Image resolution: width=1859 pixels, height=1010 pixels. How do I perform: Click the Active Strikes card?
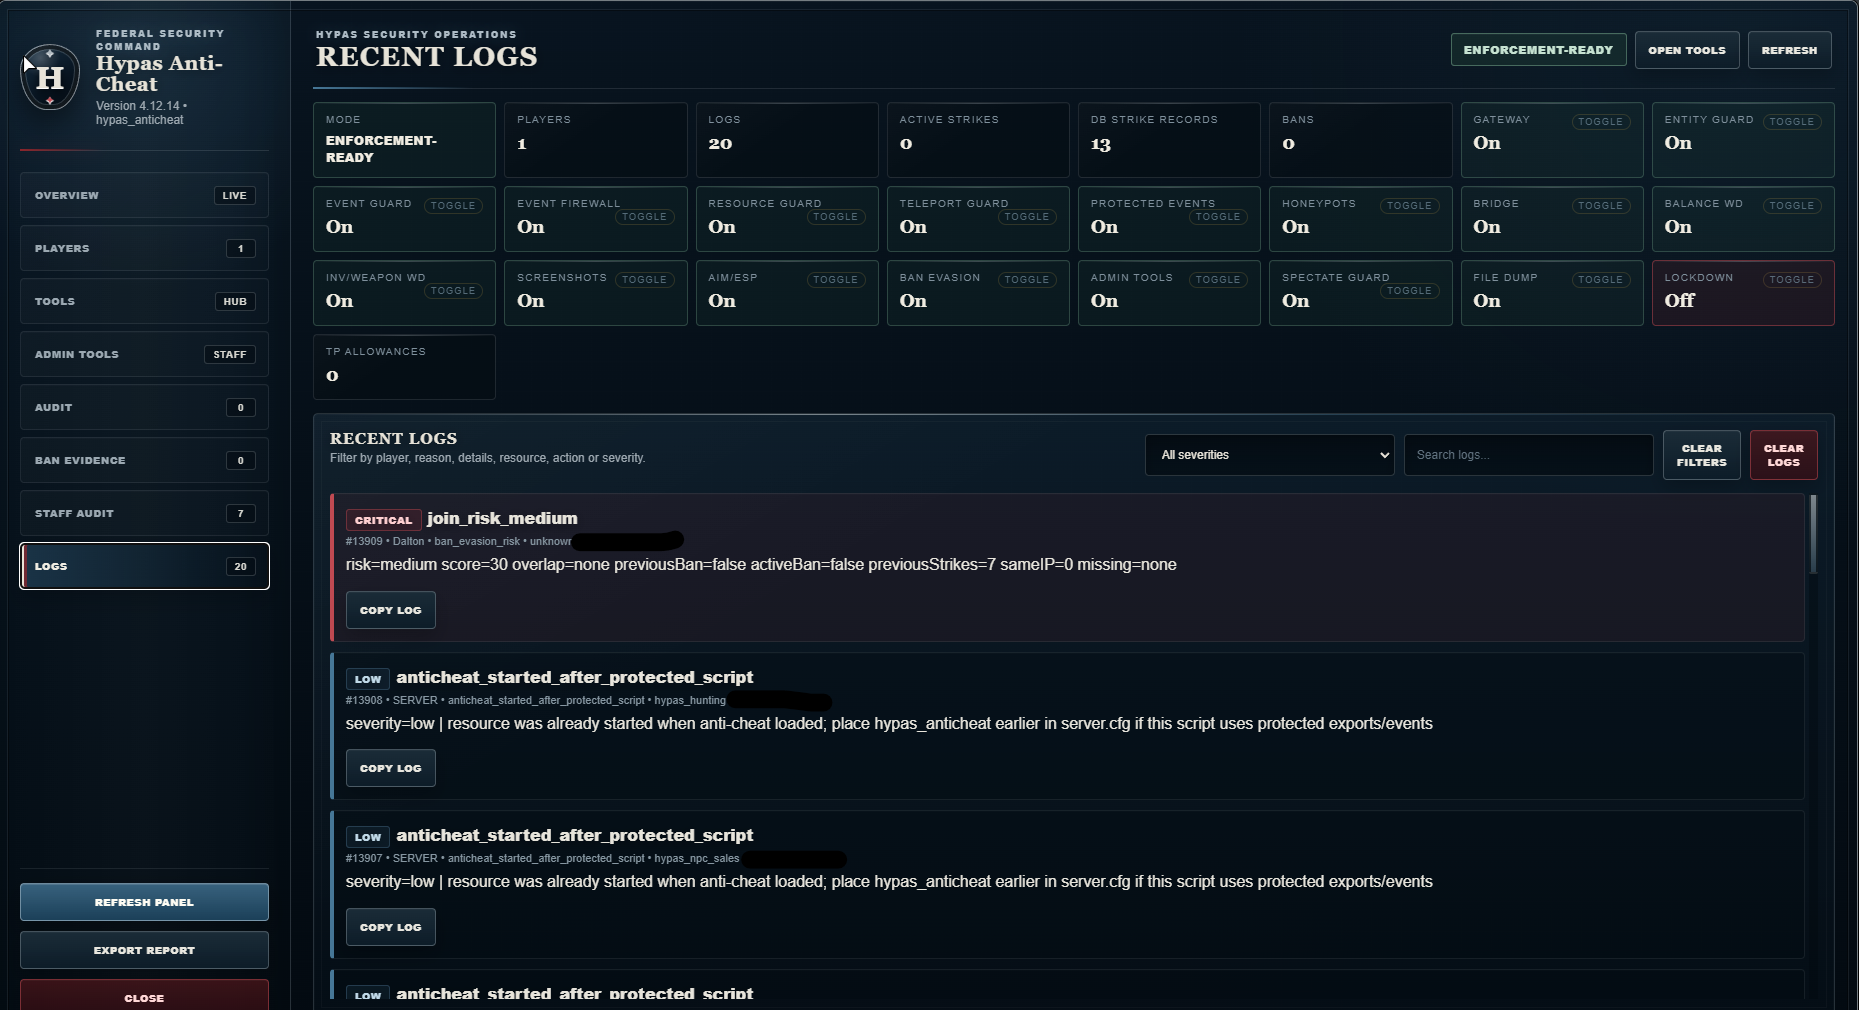coord(978,140)
